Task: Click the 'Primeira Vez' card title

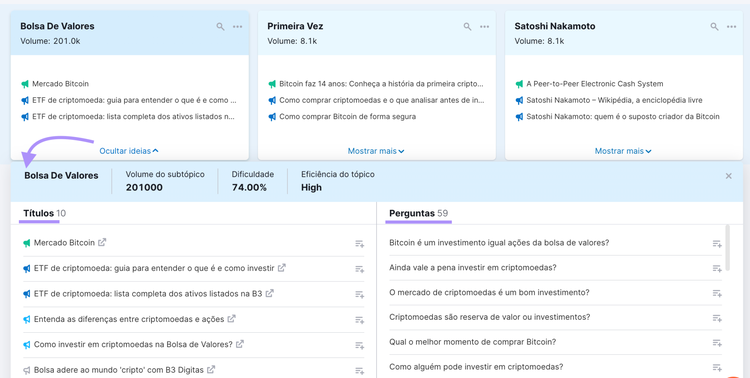Action: click(x=295, y=26)
